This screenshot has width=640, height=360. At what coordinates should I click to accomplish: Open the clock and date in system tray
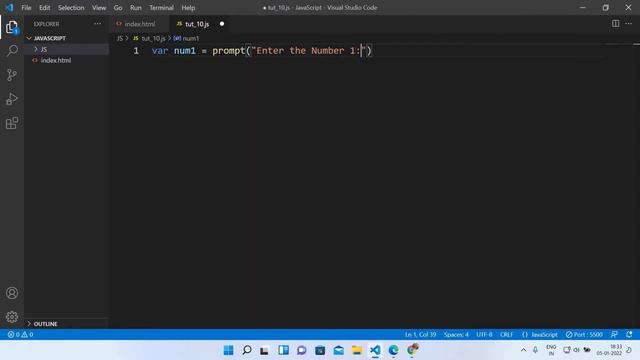[x=609, y=350]
